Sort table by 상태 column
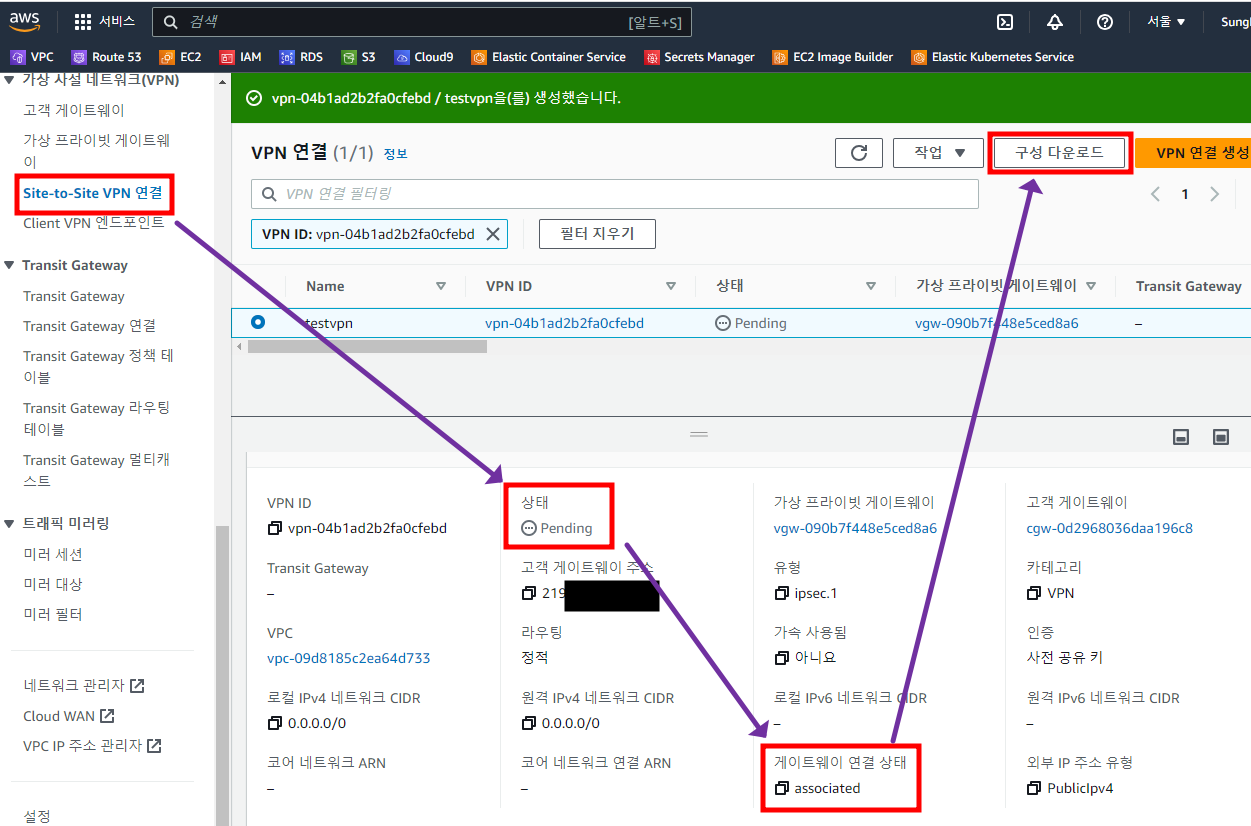1251x826 pixels. pyautogui.click(x=871, y=286)
